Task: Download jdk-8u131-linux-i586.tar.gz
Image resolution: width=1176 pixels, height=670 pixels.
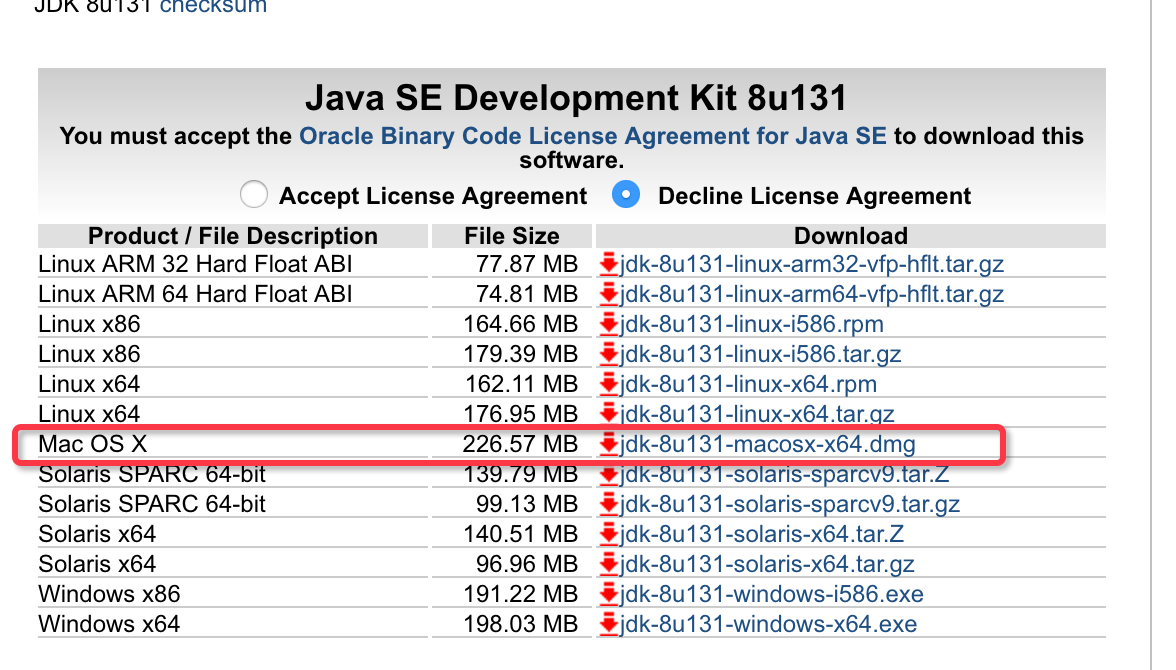Action: (x=760, y=354)
